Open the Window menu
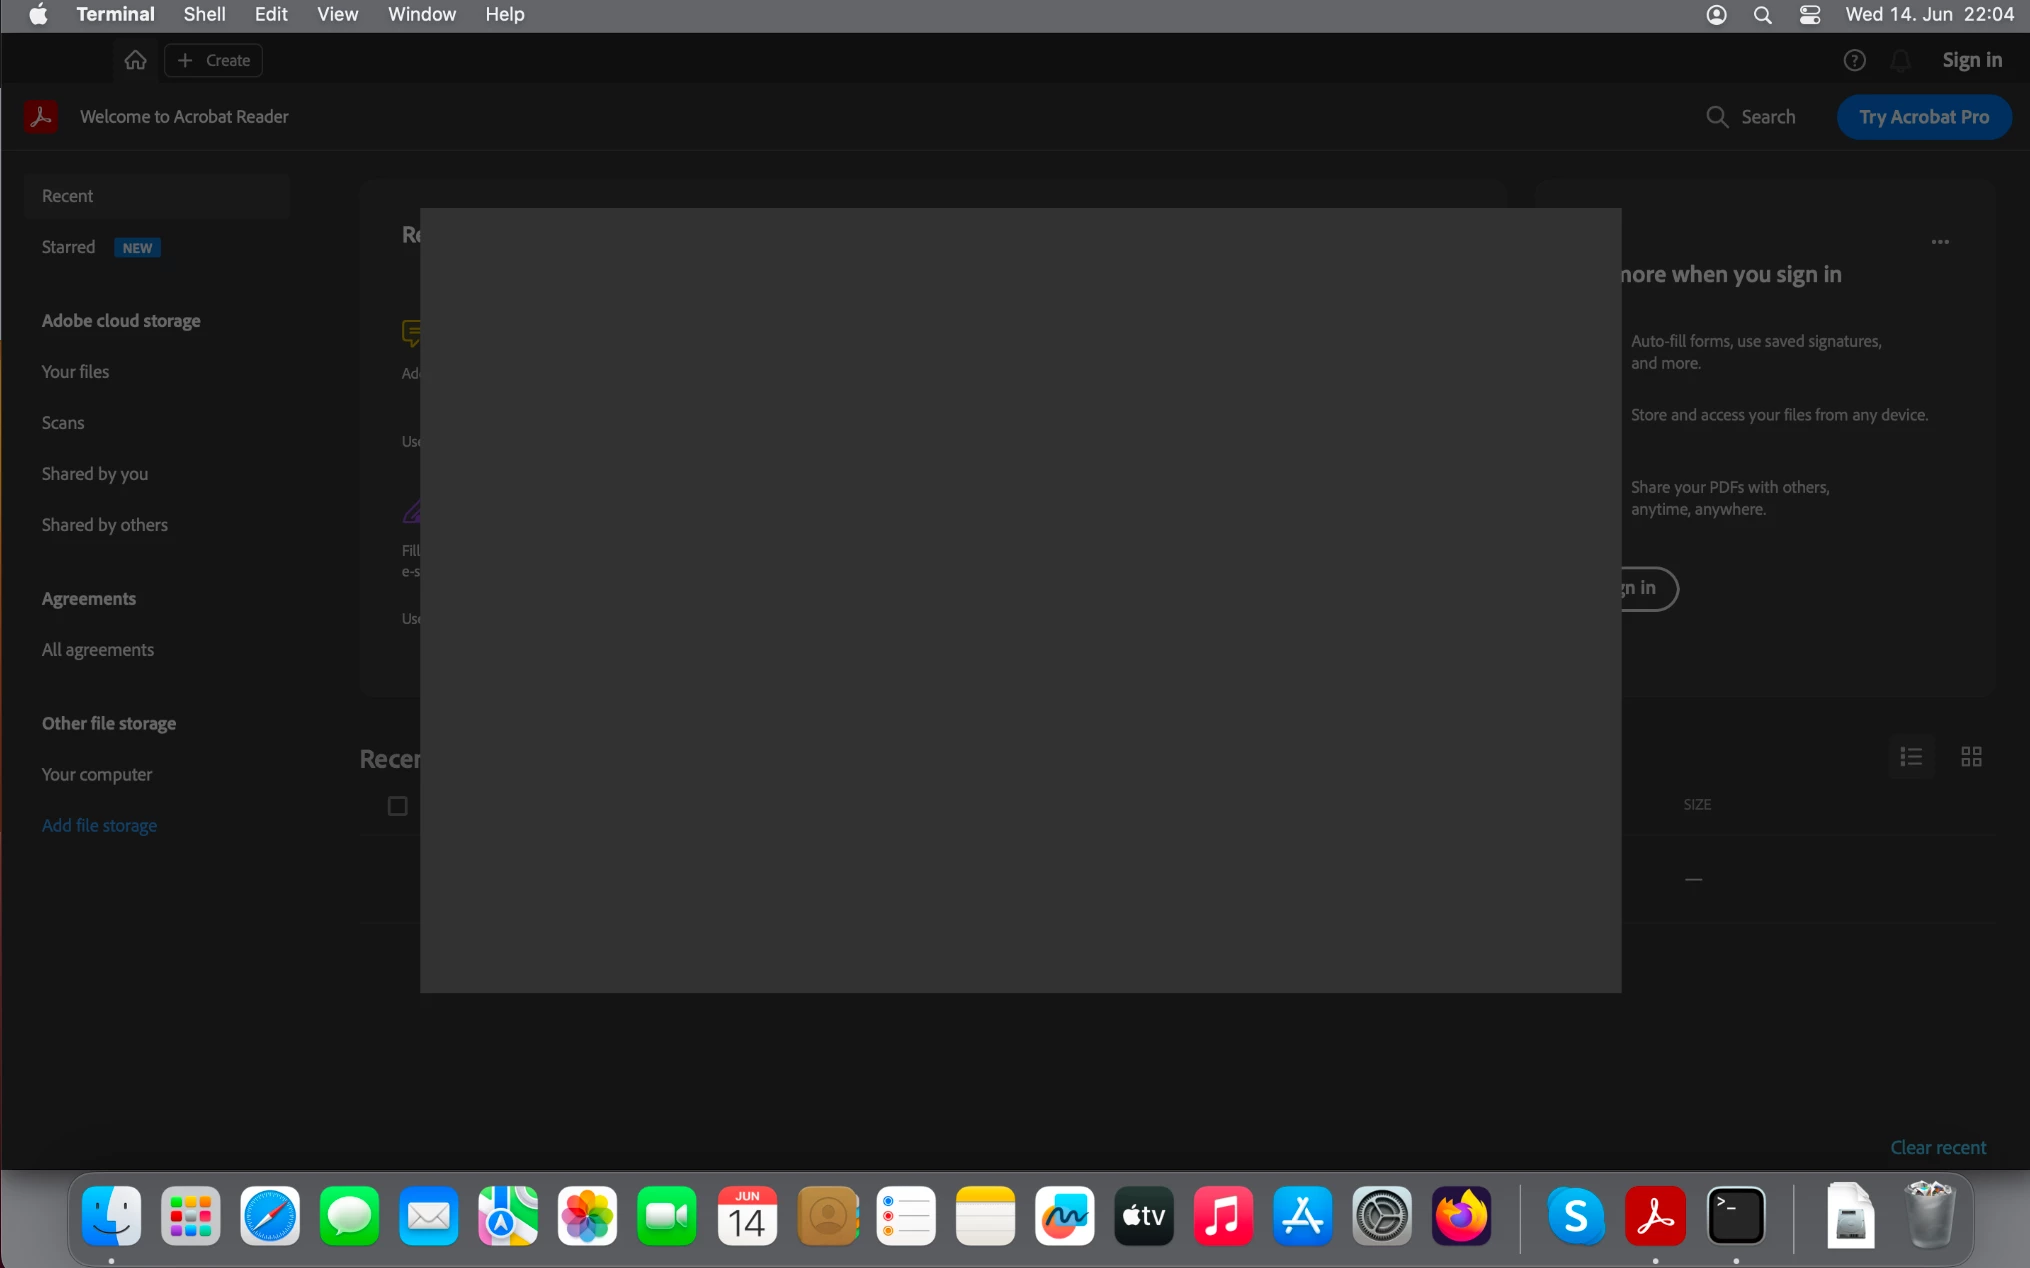This screenshot has width=2030, height=1268. coord(421,14)
